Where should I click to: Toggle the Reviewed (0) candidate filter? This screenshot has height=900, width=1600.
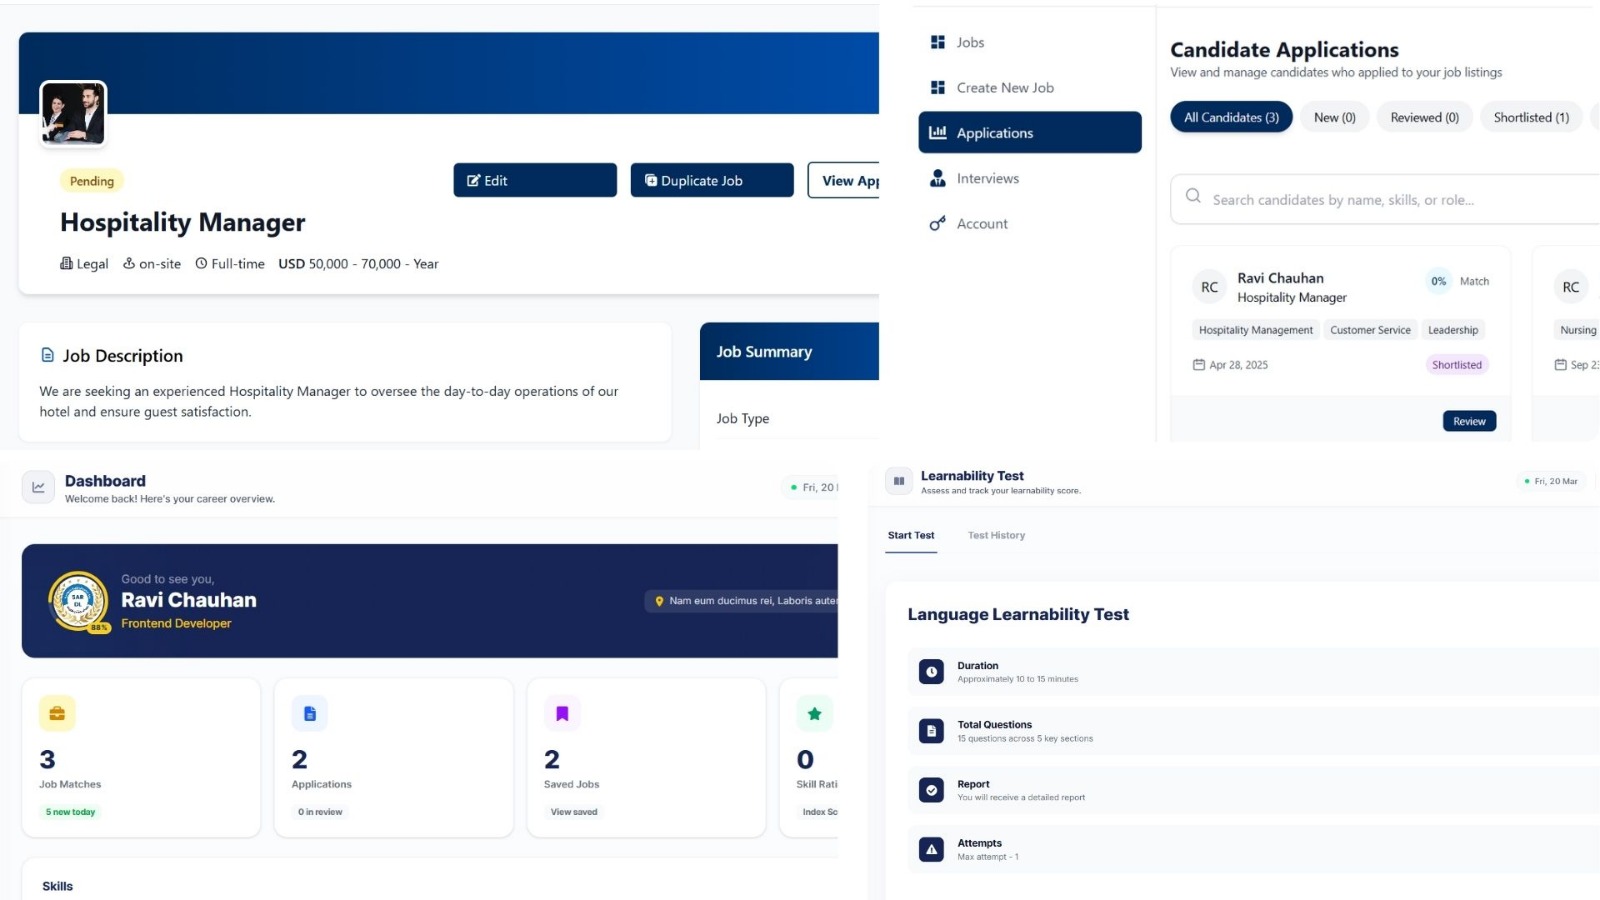coord(1424,117)
